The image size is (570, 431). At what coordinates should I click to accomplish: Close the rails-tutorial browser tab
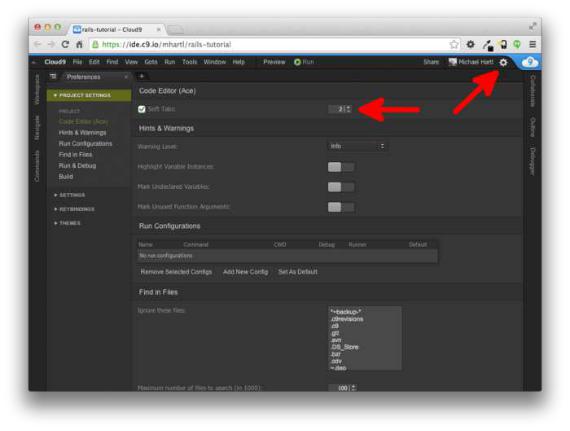tap(158, 29)
